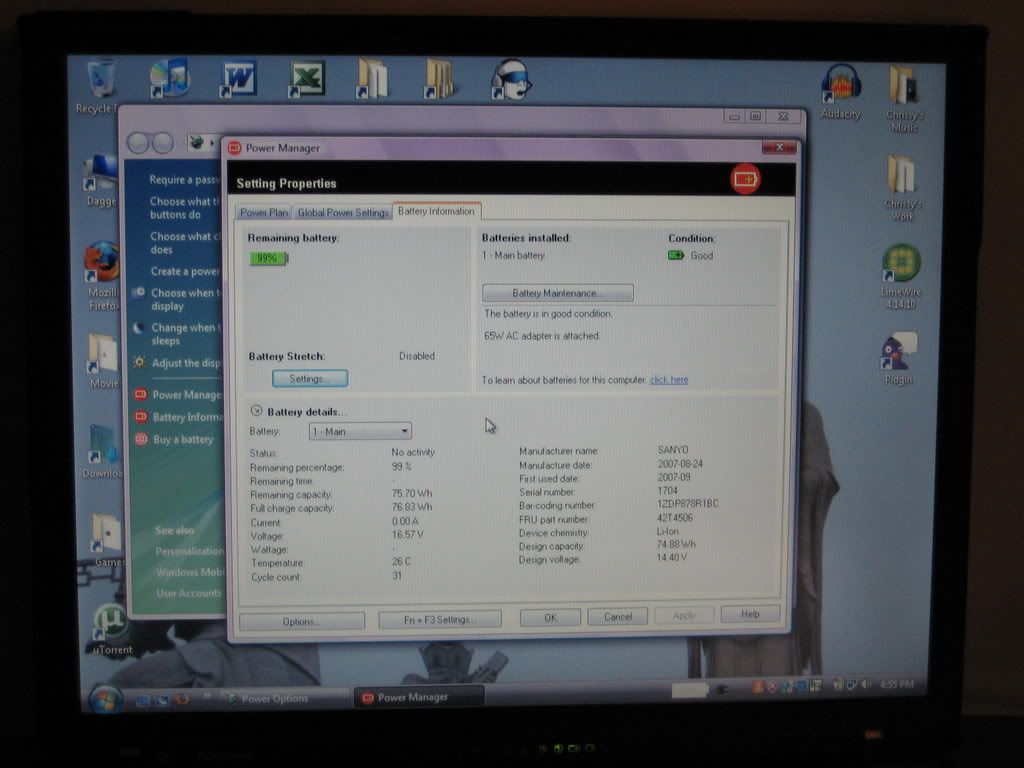Screen dimensions: 1024x768
Task: Open Chrissy's Music folder
Action: (x=904, y=88)
